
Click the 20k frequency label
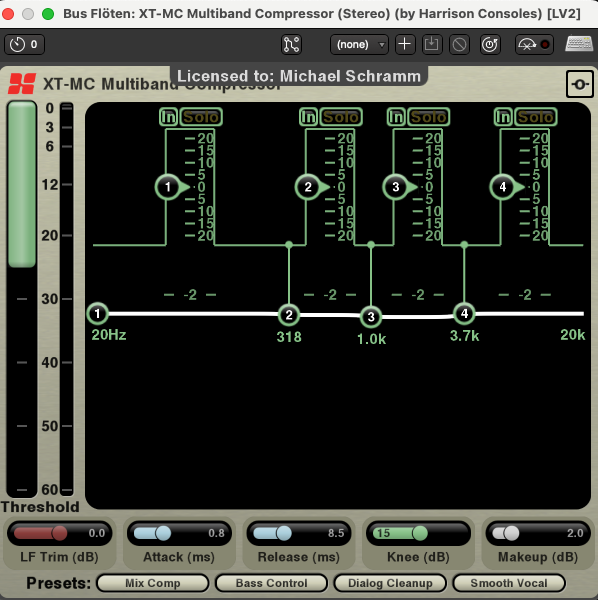tap(572, 335)
